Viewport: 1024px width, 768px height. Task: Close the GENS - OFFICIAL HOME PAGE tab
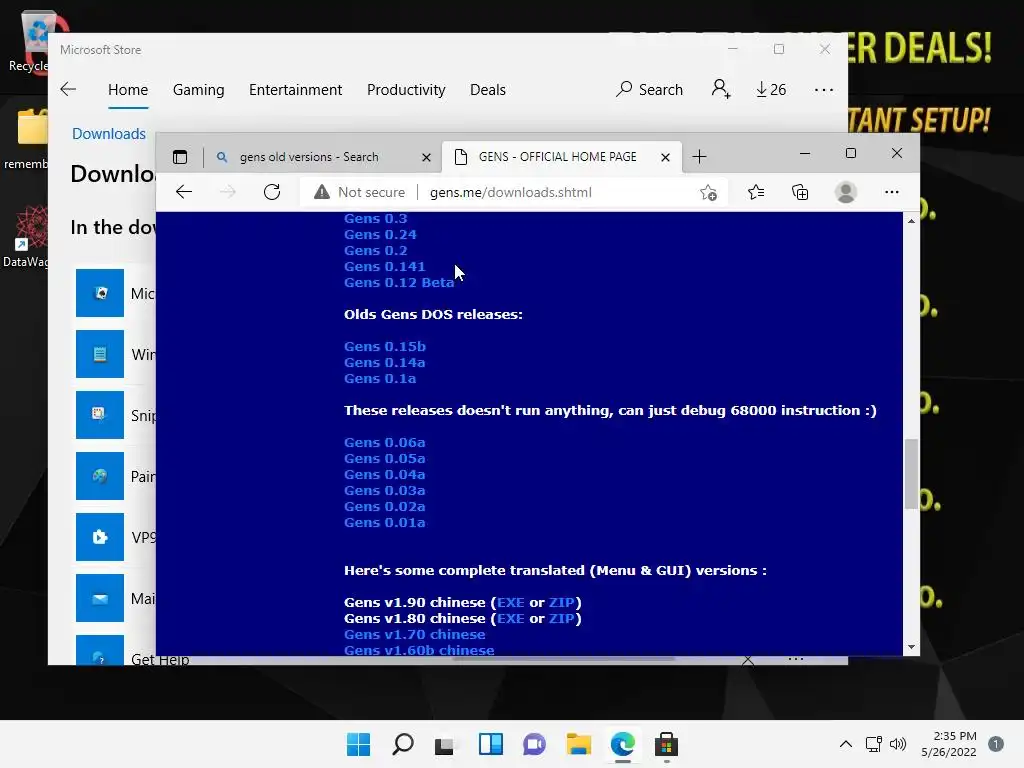665,157
